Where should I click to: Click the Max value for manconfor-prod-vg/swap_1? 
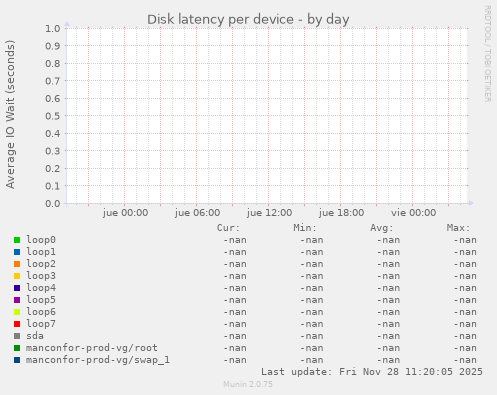click(x=465, y=360)
